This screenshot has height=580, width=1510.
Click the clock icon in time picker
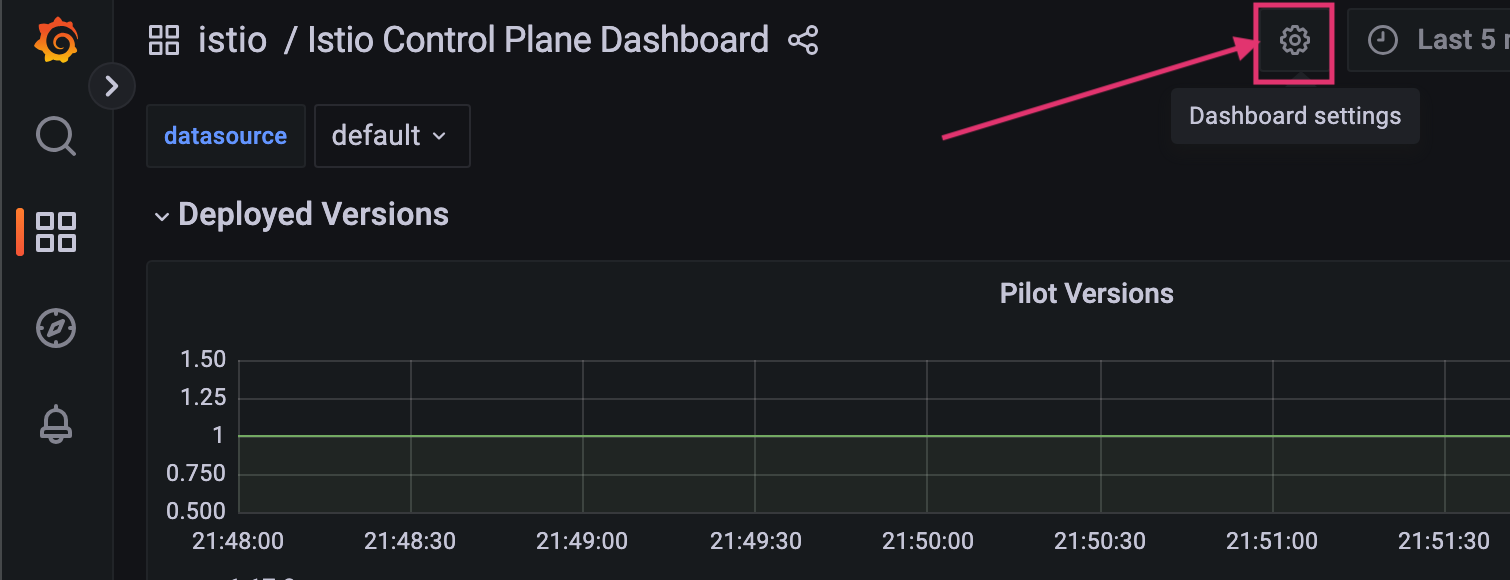click(1382, 41)
